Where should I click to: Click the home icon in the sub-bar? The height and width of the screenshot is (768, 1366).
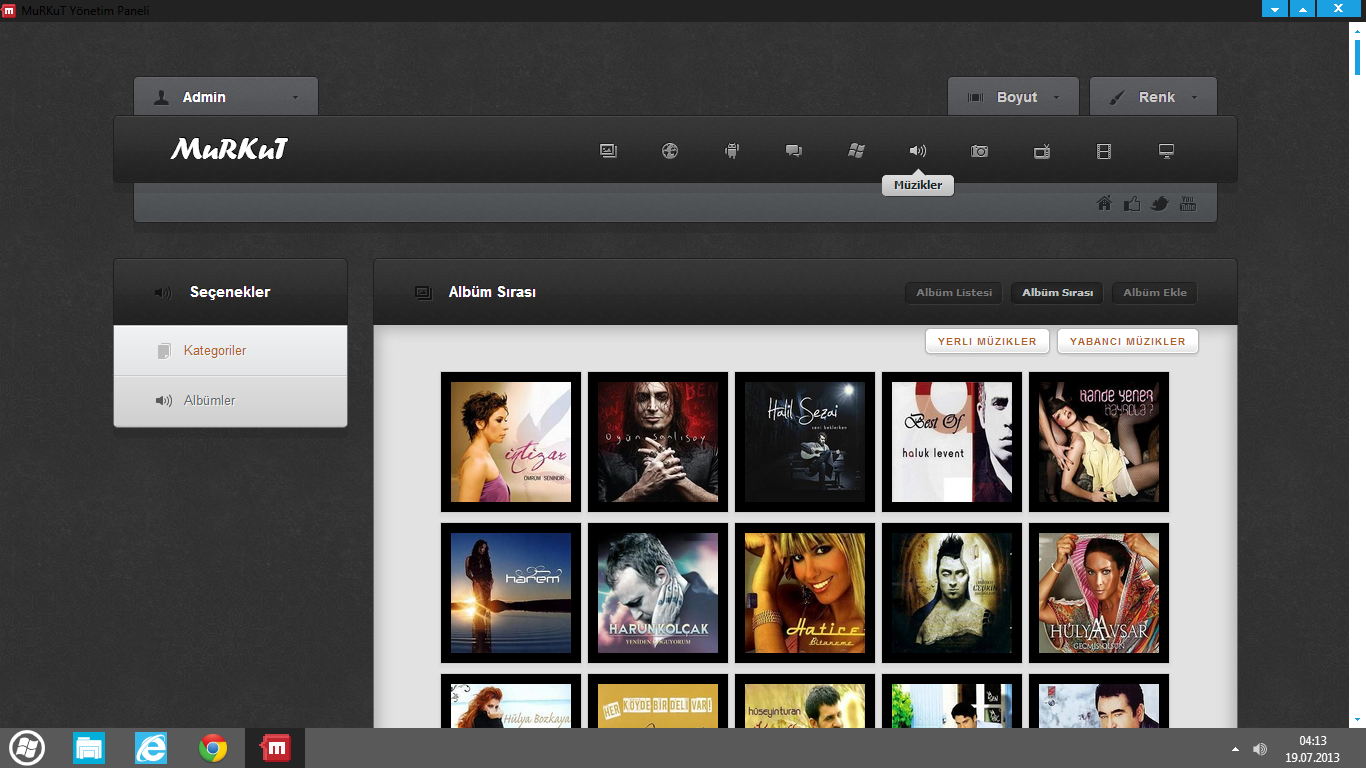(1104, 204)
